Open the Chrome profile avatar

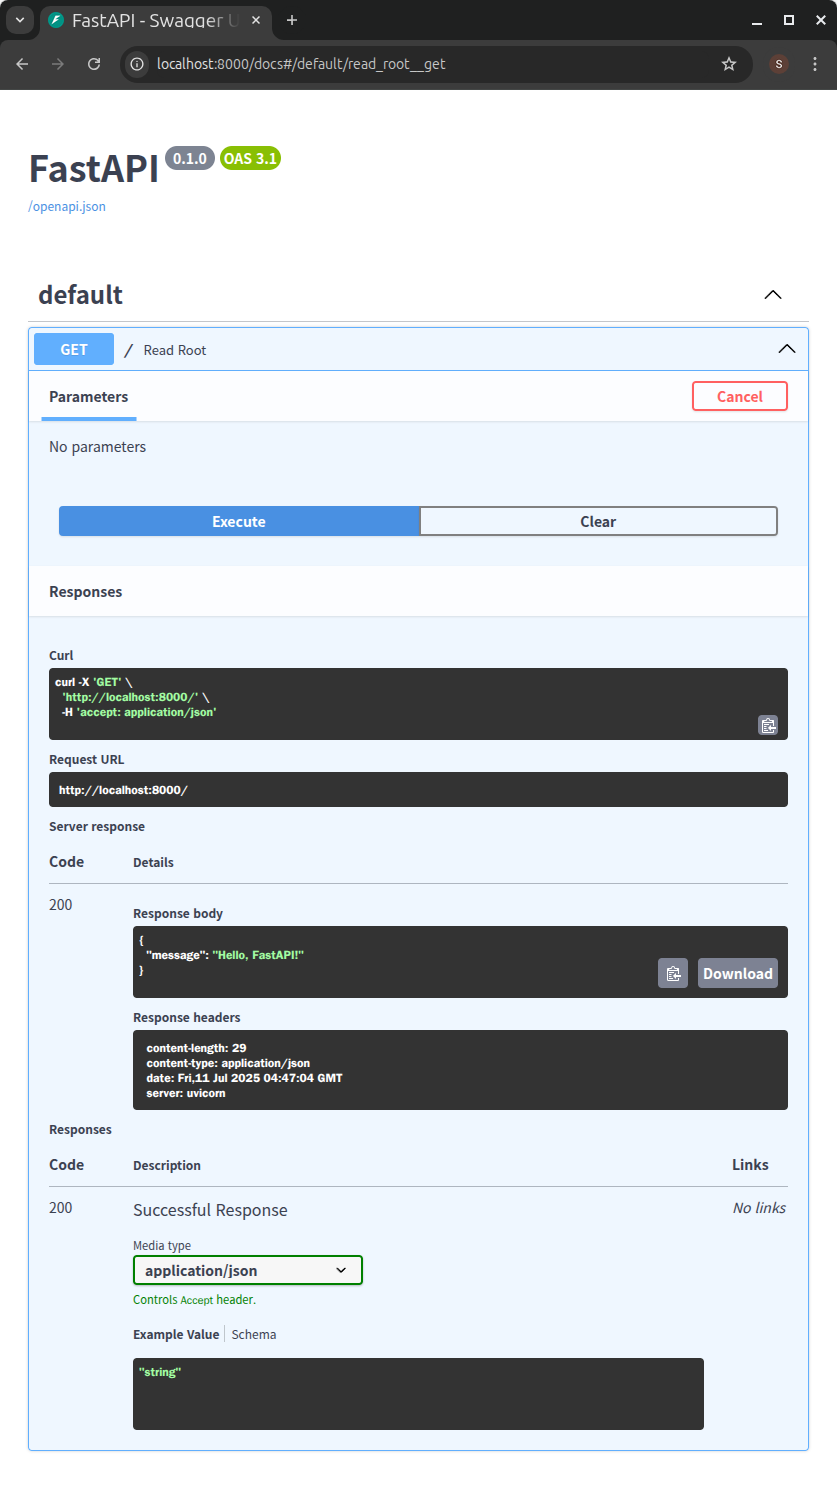click(x=779, y=64)
